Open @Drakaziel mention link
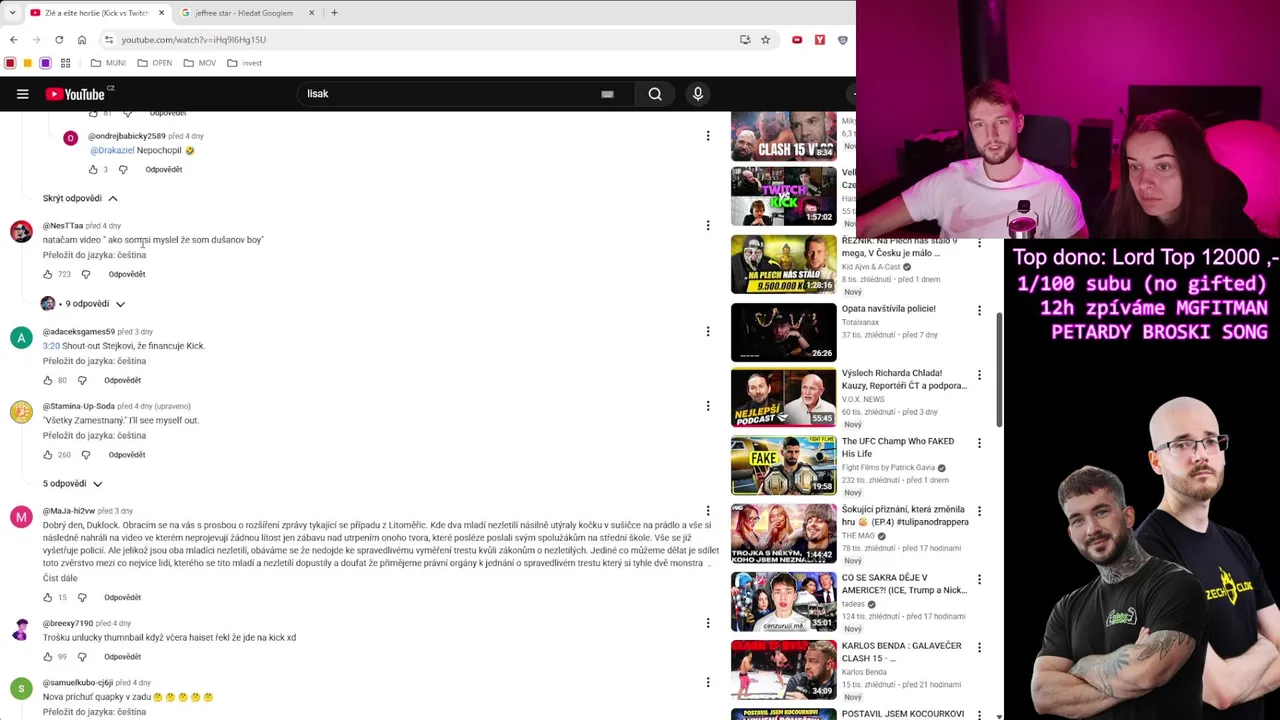Viewport: 1280px width, 720px height. point(112,150)
